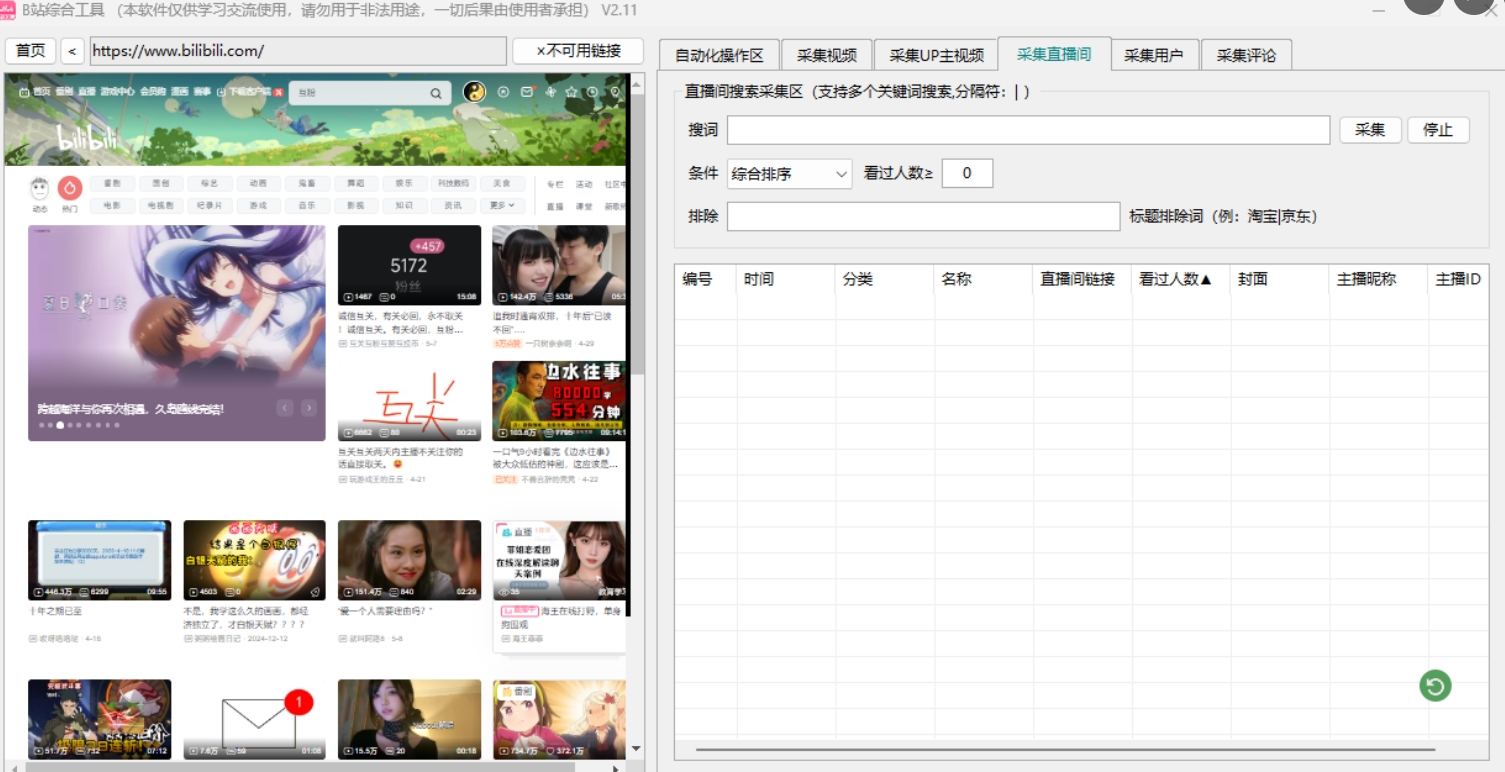1505x772 pixels.
Task: Click the red 热门 hot icon
Action: 70,188
